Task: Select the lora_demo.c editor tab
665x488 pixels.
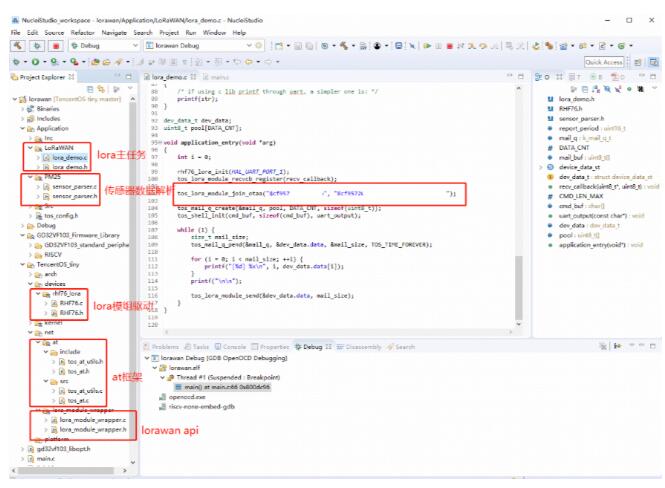Action: click(x=169, y=77)
